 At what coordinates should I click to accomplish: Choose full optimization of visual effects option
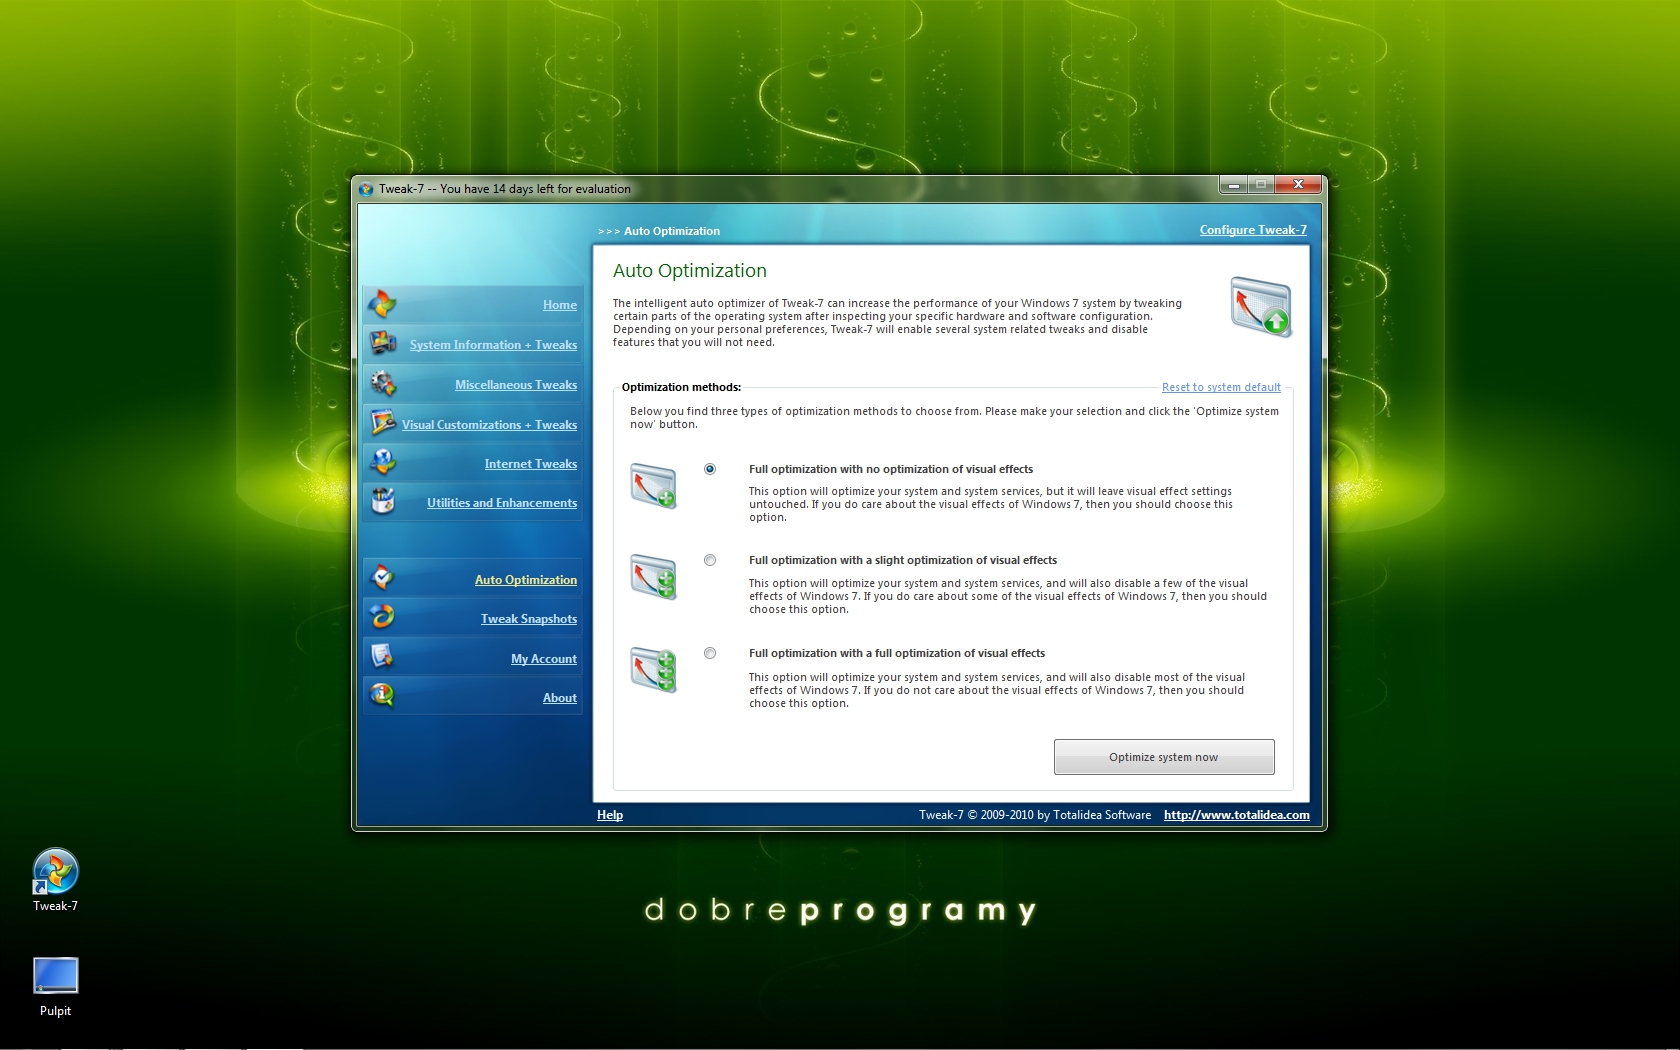710,653
